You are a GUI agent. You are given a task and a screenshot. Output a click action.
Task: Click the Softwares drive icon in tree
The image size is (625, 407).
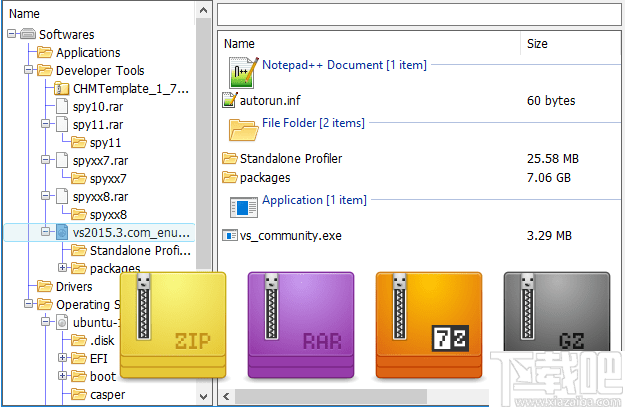pos(28,34)
